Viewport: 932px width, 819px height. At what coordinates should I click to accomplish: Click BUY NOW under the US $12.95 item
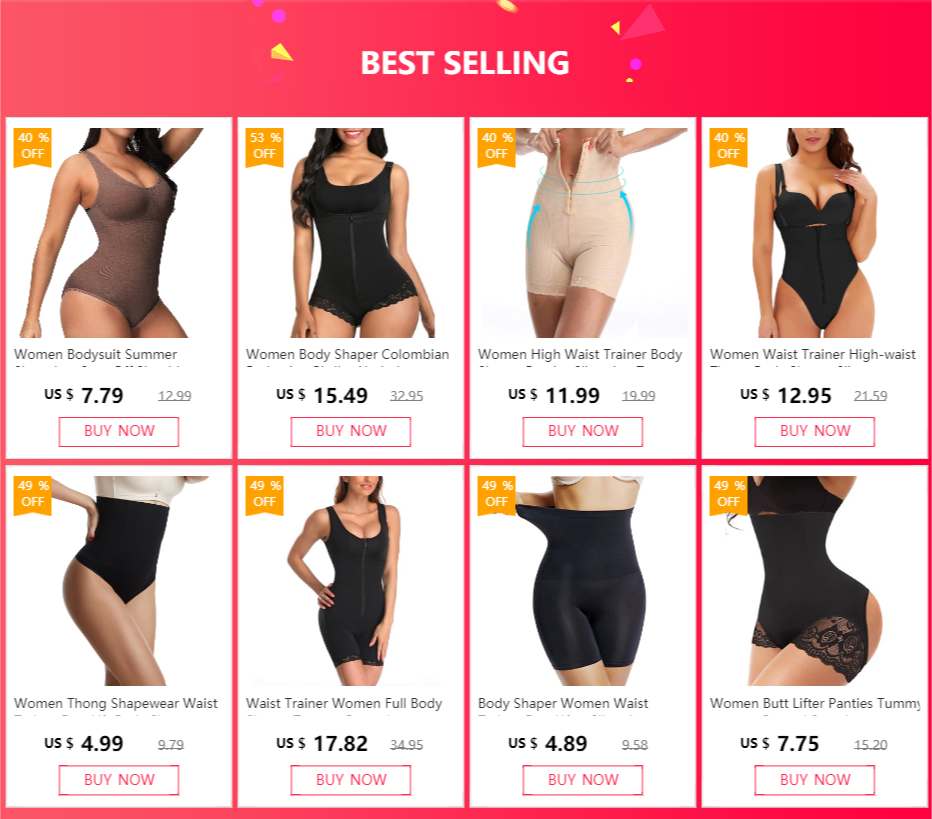coord(815,431)
